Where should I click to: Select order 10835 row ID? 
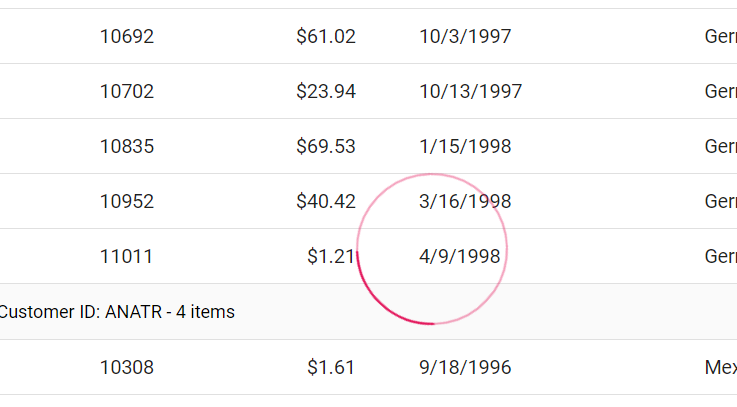pyautogui.click(x=127, y=147)
